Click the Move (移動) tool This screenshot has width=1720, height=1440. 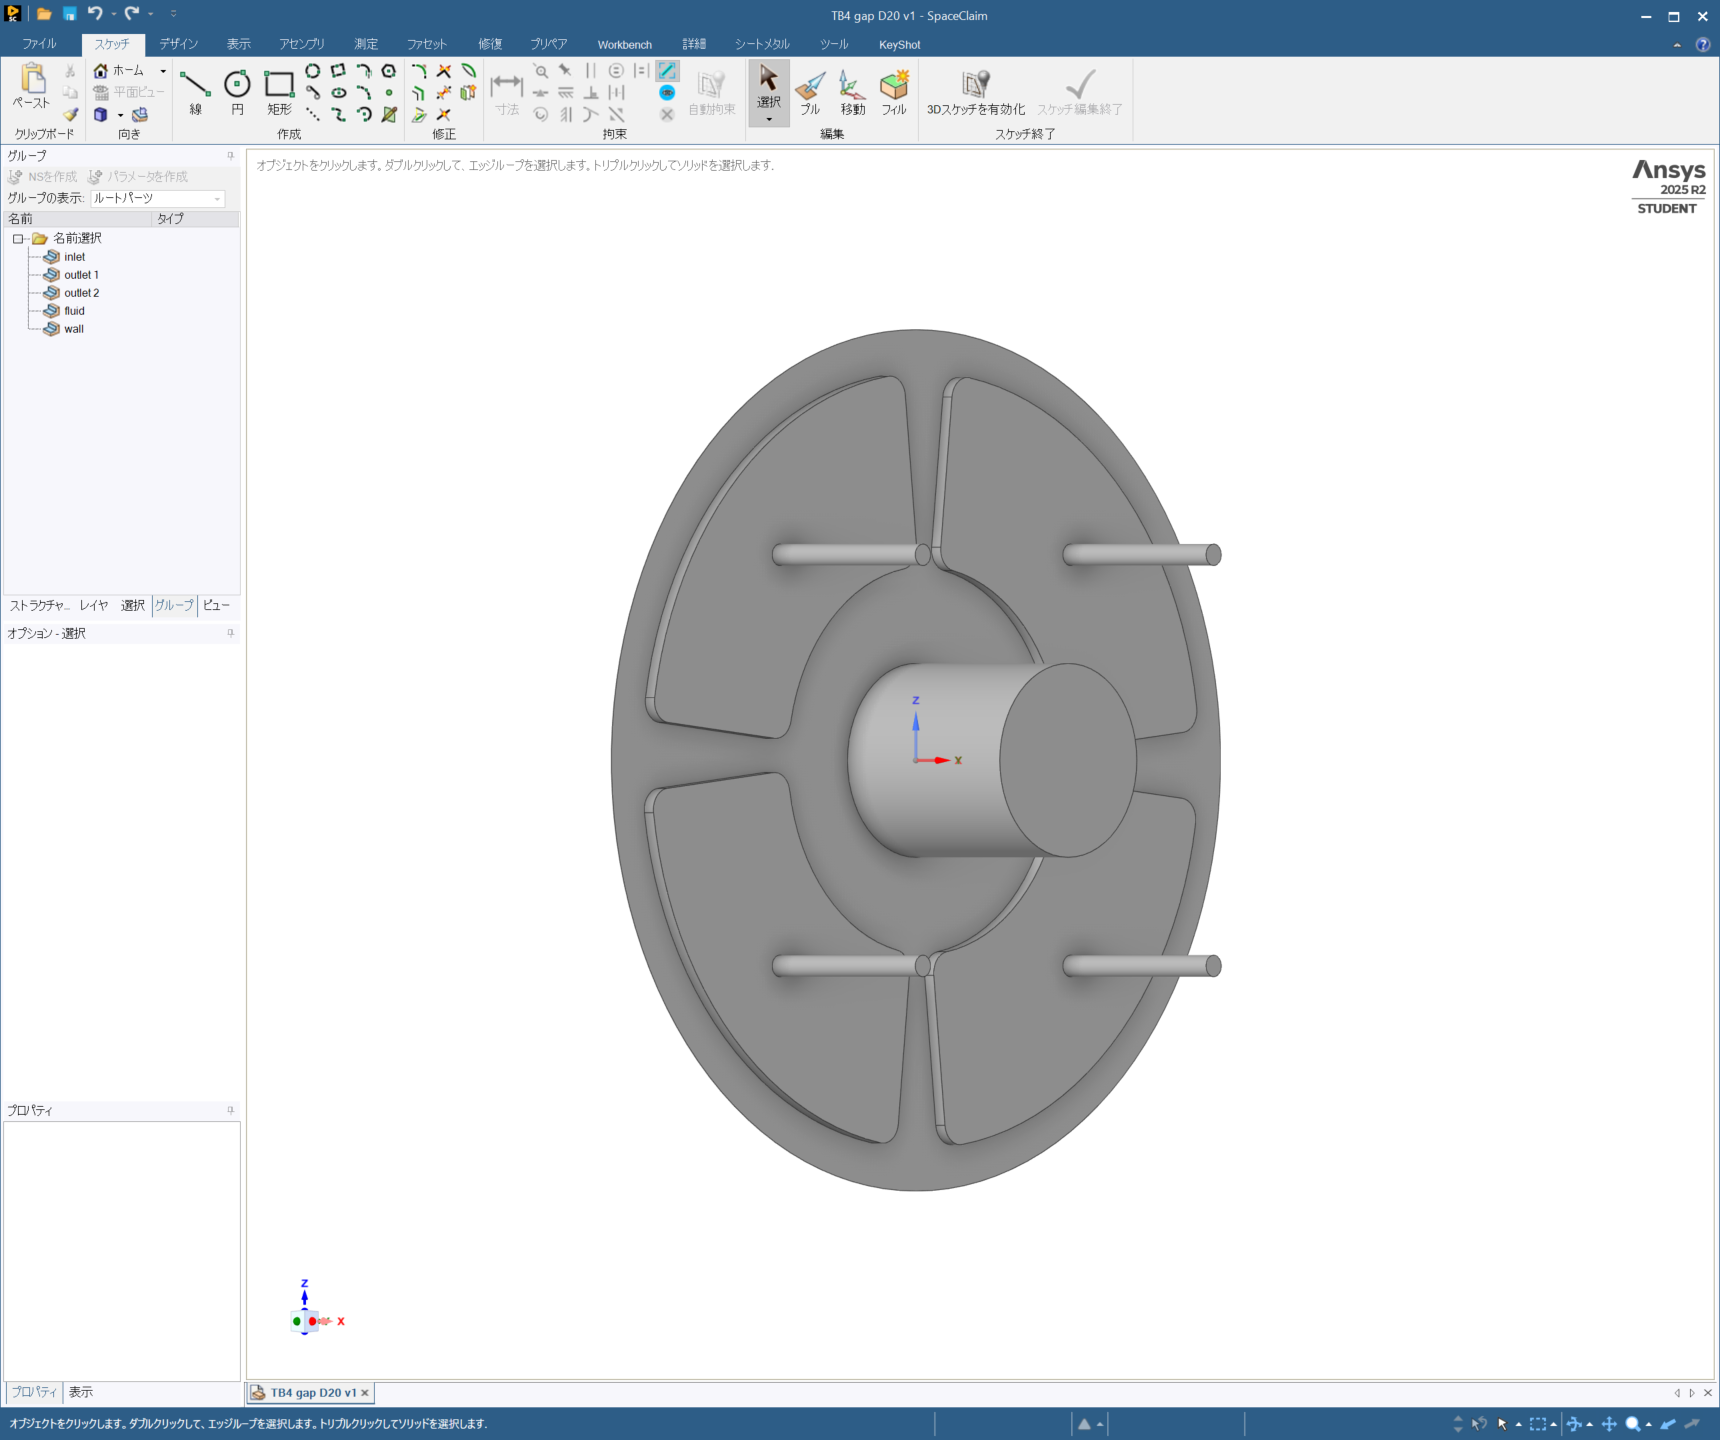852,90
